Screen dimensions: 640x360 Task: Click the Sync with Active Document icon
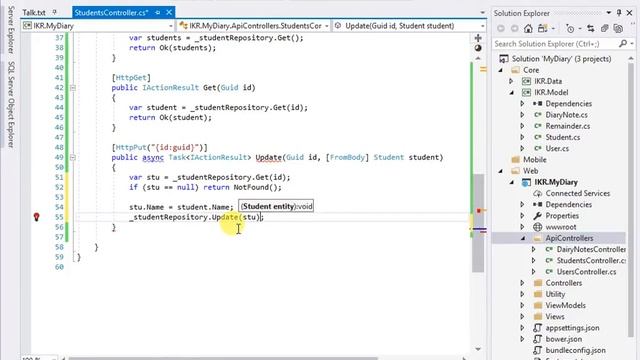(x=591, y=29)
